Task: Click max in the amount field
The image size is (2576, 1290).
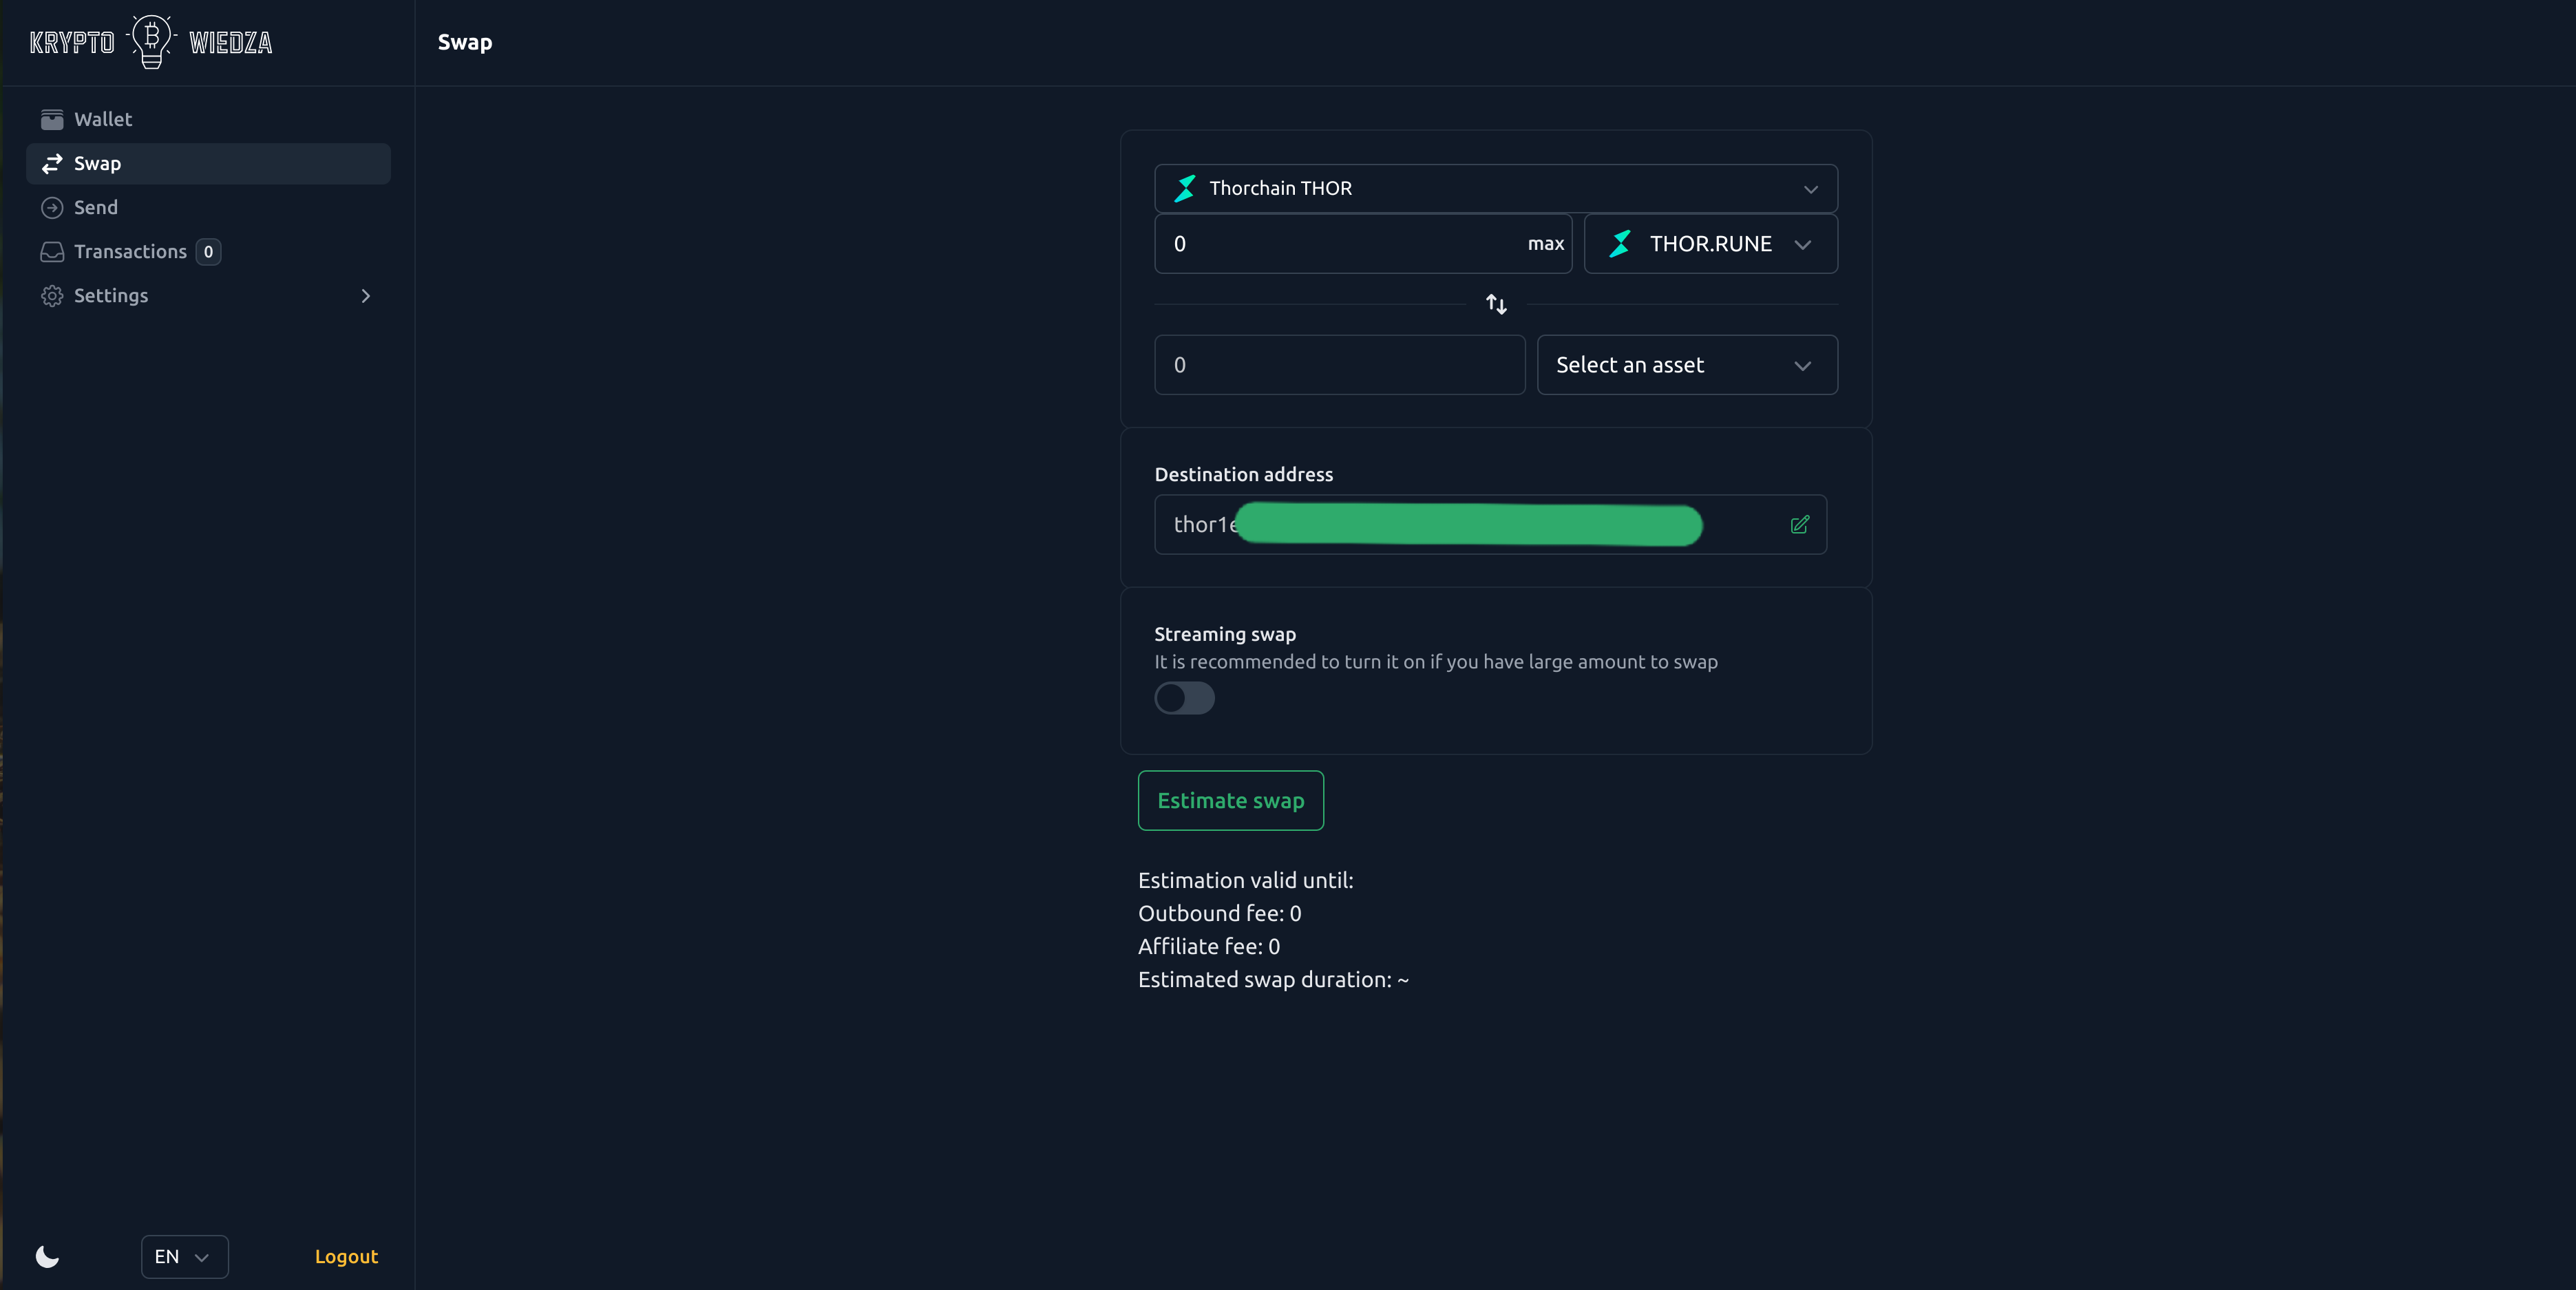Action: pos(1545,244)
